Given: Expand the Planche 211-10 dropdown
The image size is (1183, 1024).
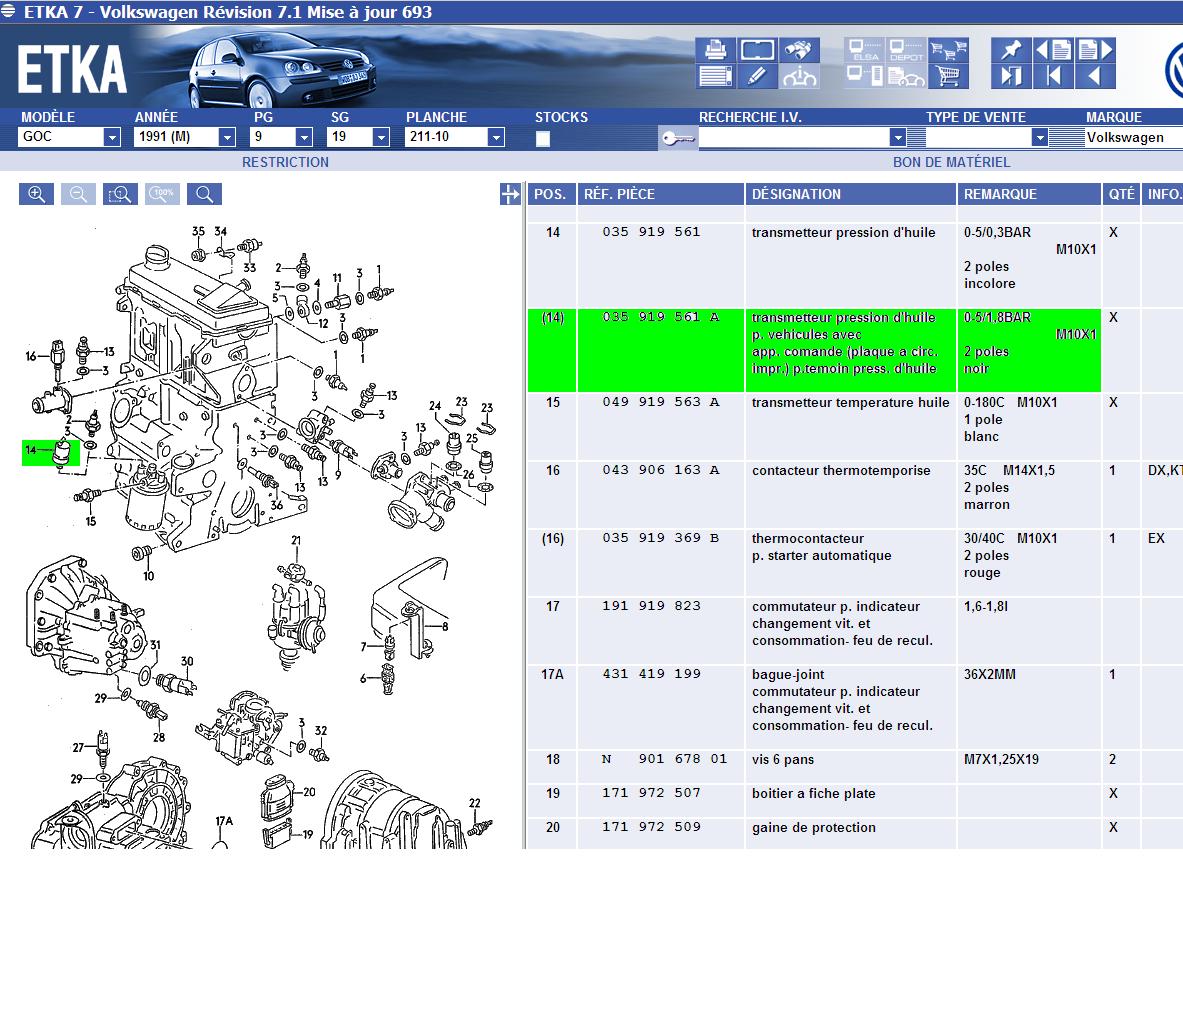Looking at the screenshot, I should [x=496, y=137].
